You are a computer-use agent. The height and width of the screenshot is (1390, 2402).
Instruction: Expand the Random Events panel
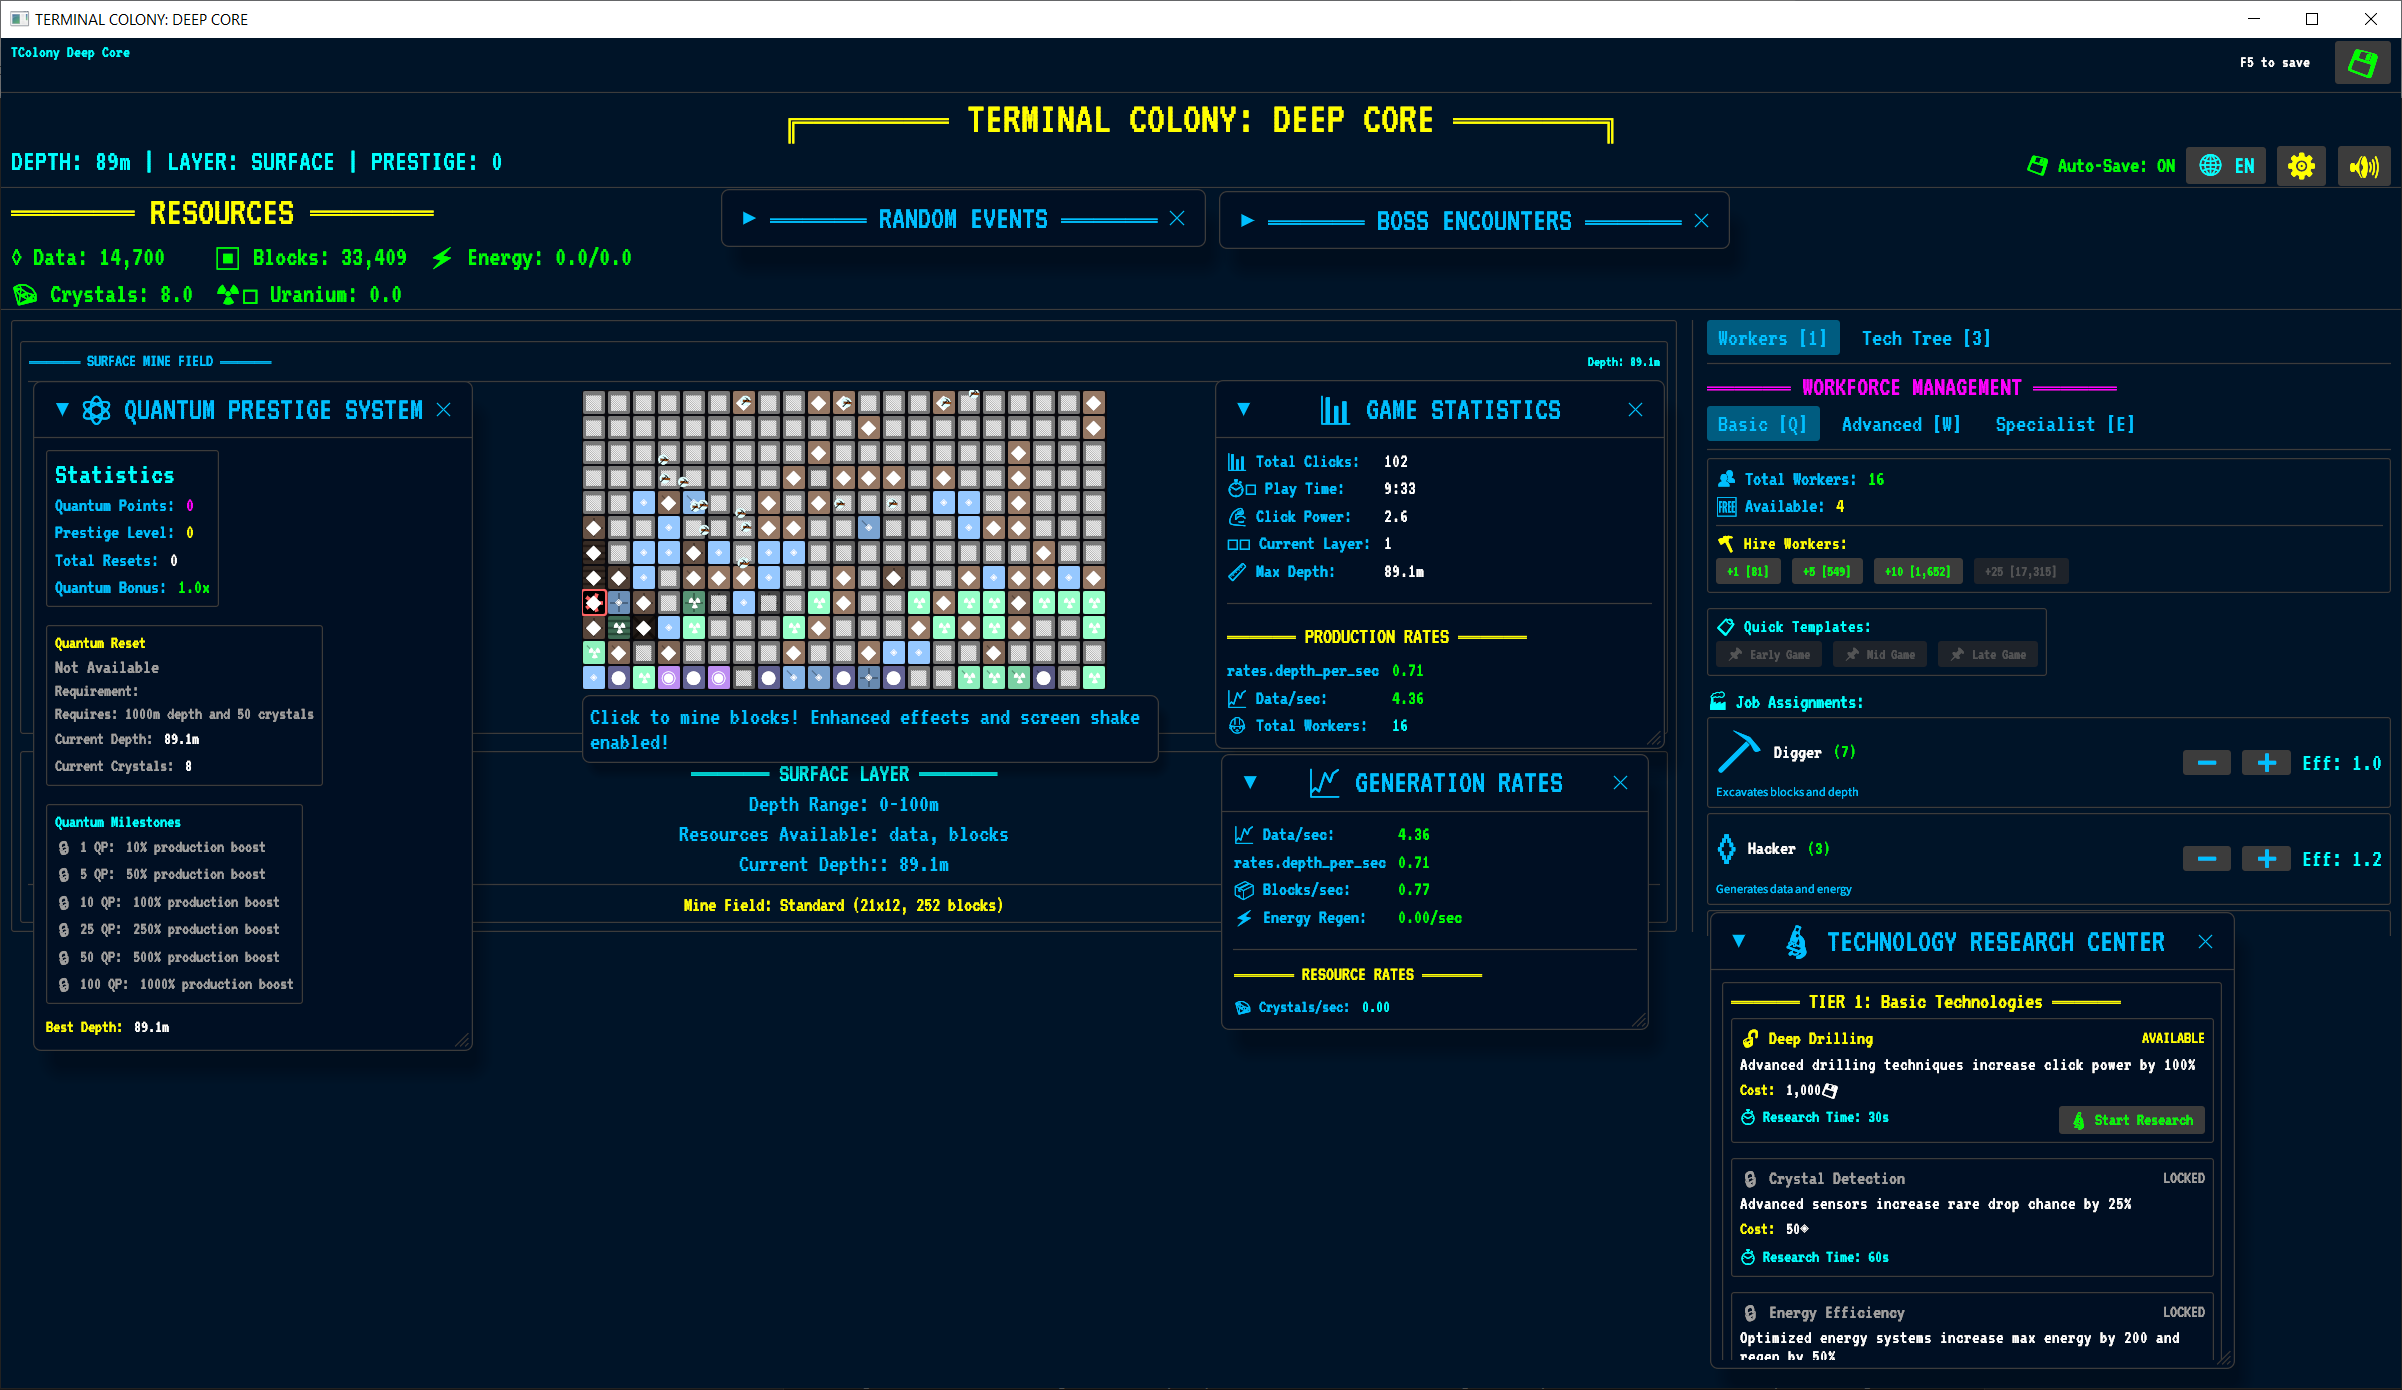tap(749, 219)
